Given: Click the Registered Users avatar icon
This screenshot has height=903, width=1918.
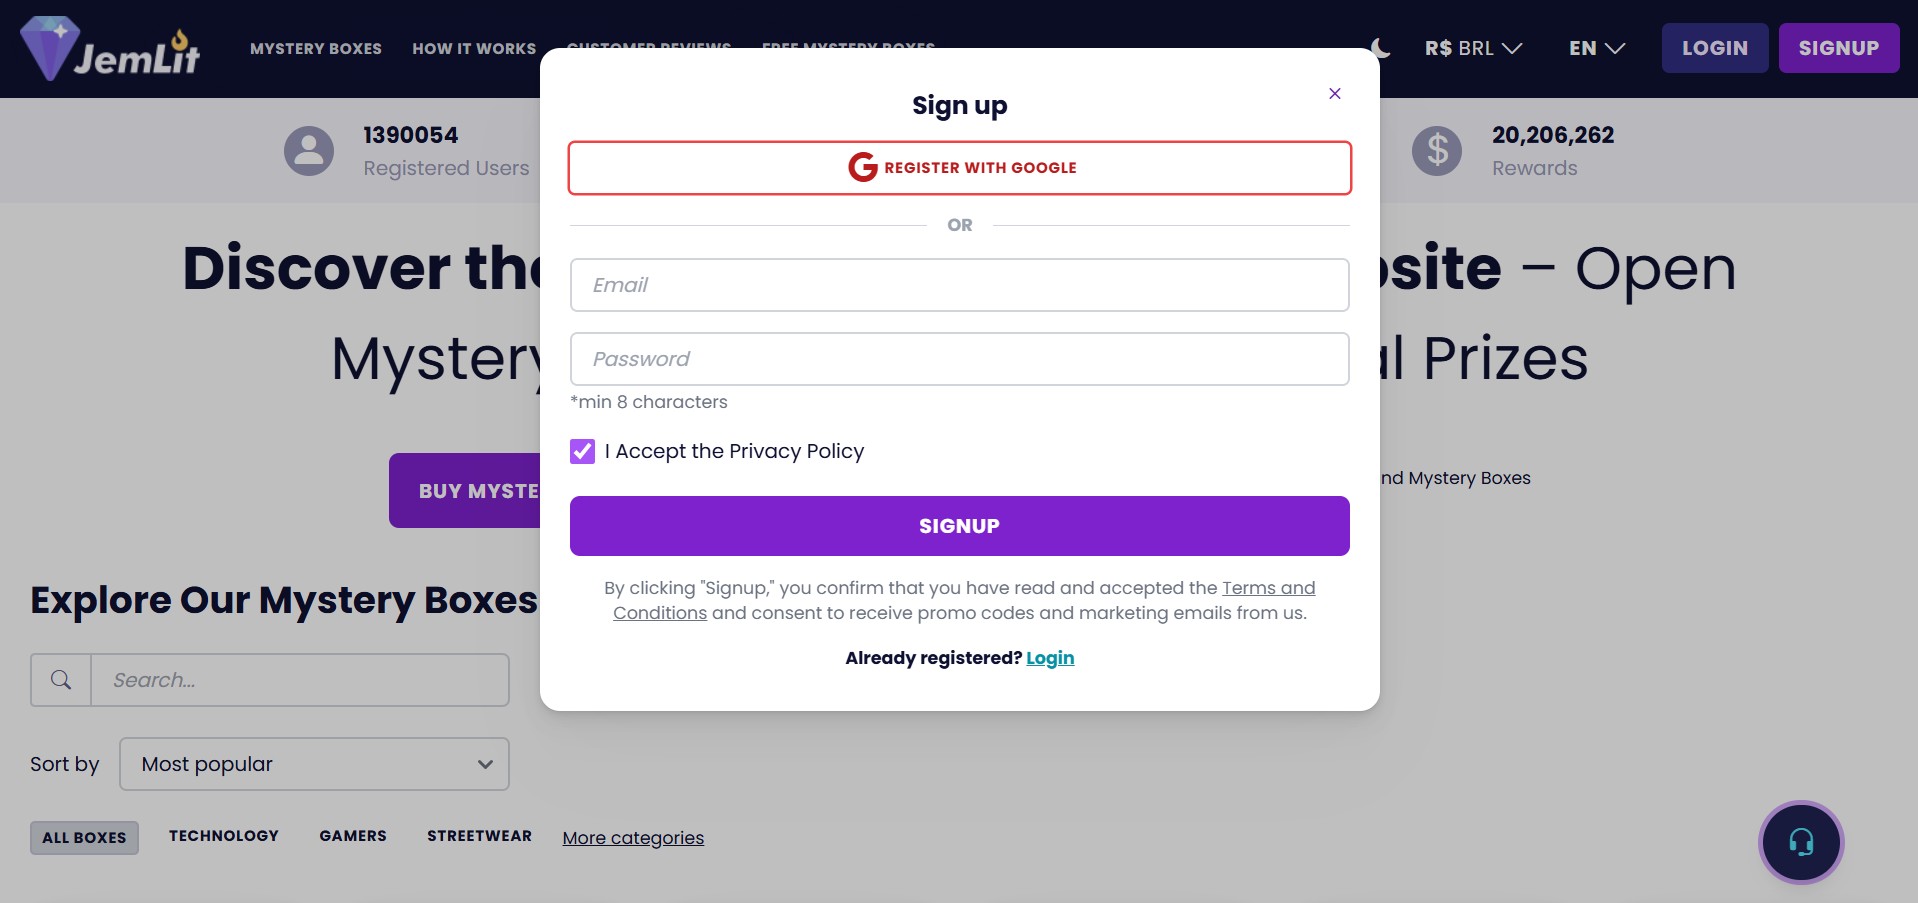Looking at the screenshot, I should (x=309, y=151).
